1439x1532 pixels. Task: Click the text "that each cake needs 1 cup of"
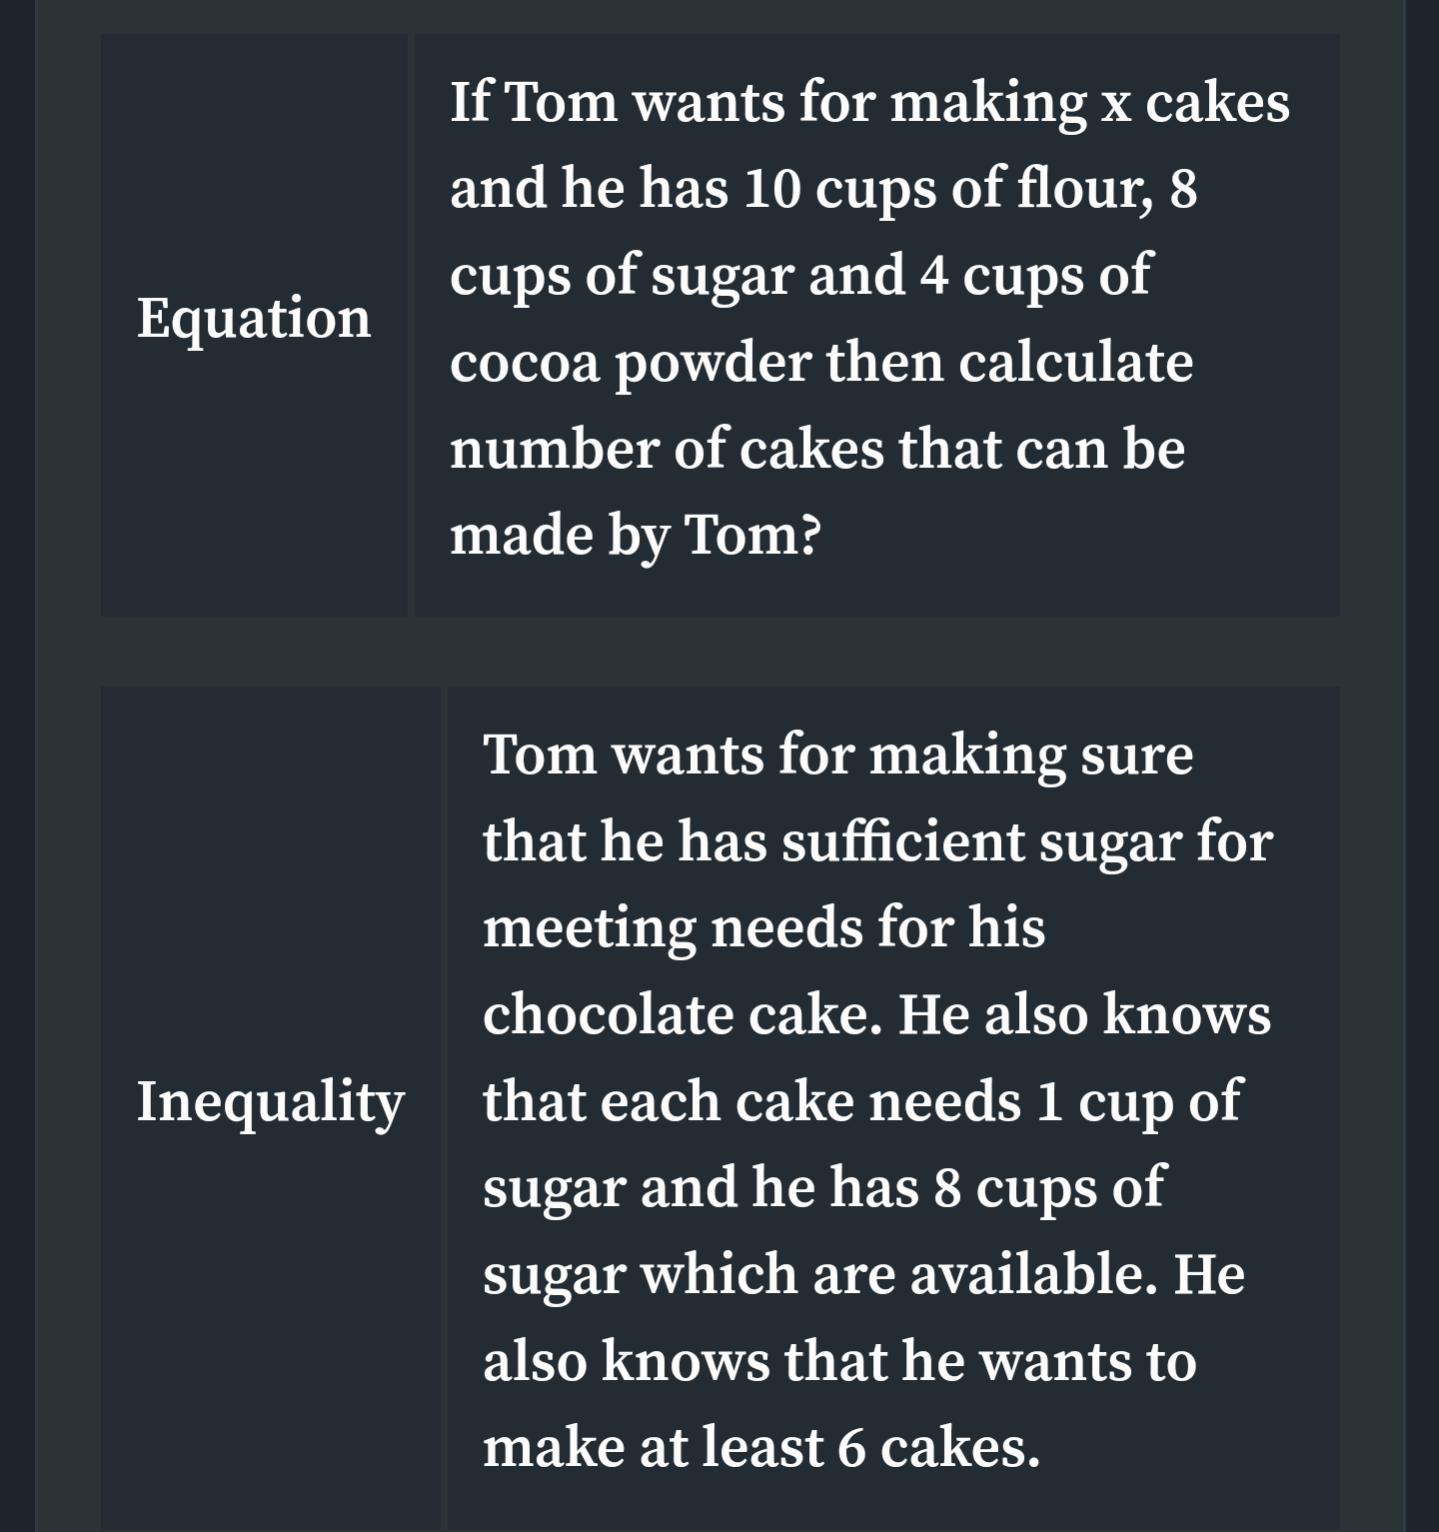[862, 1102]
